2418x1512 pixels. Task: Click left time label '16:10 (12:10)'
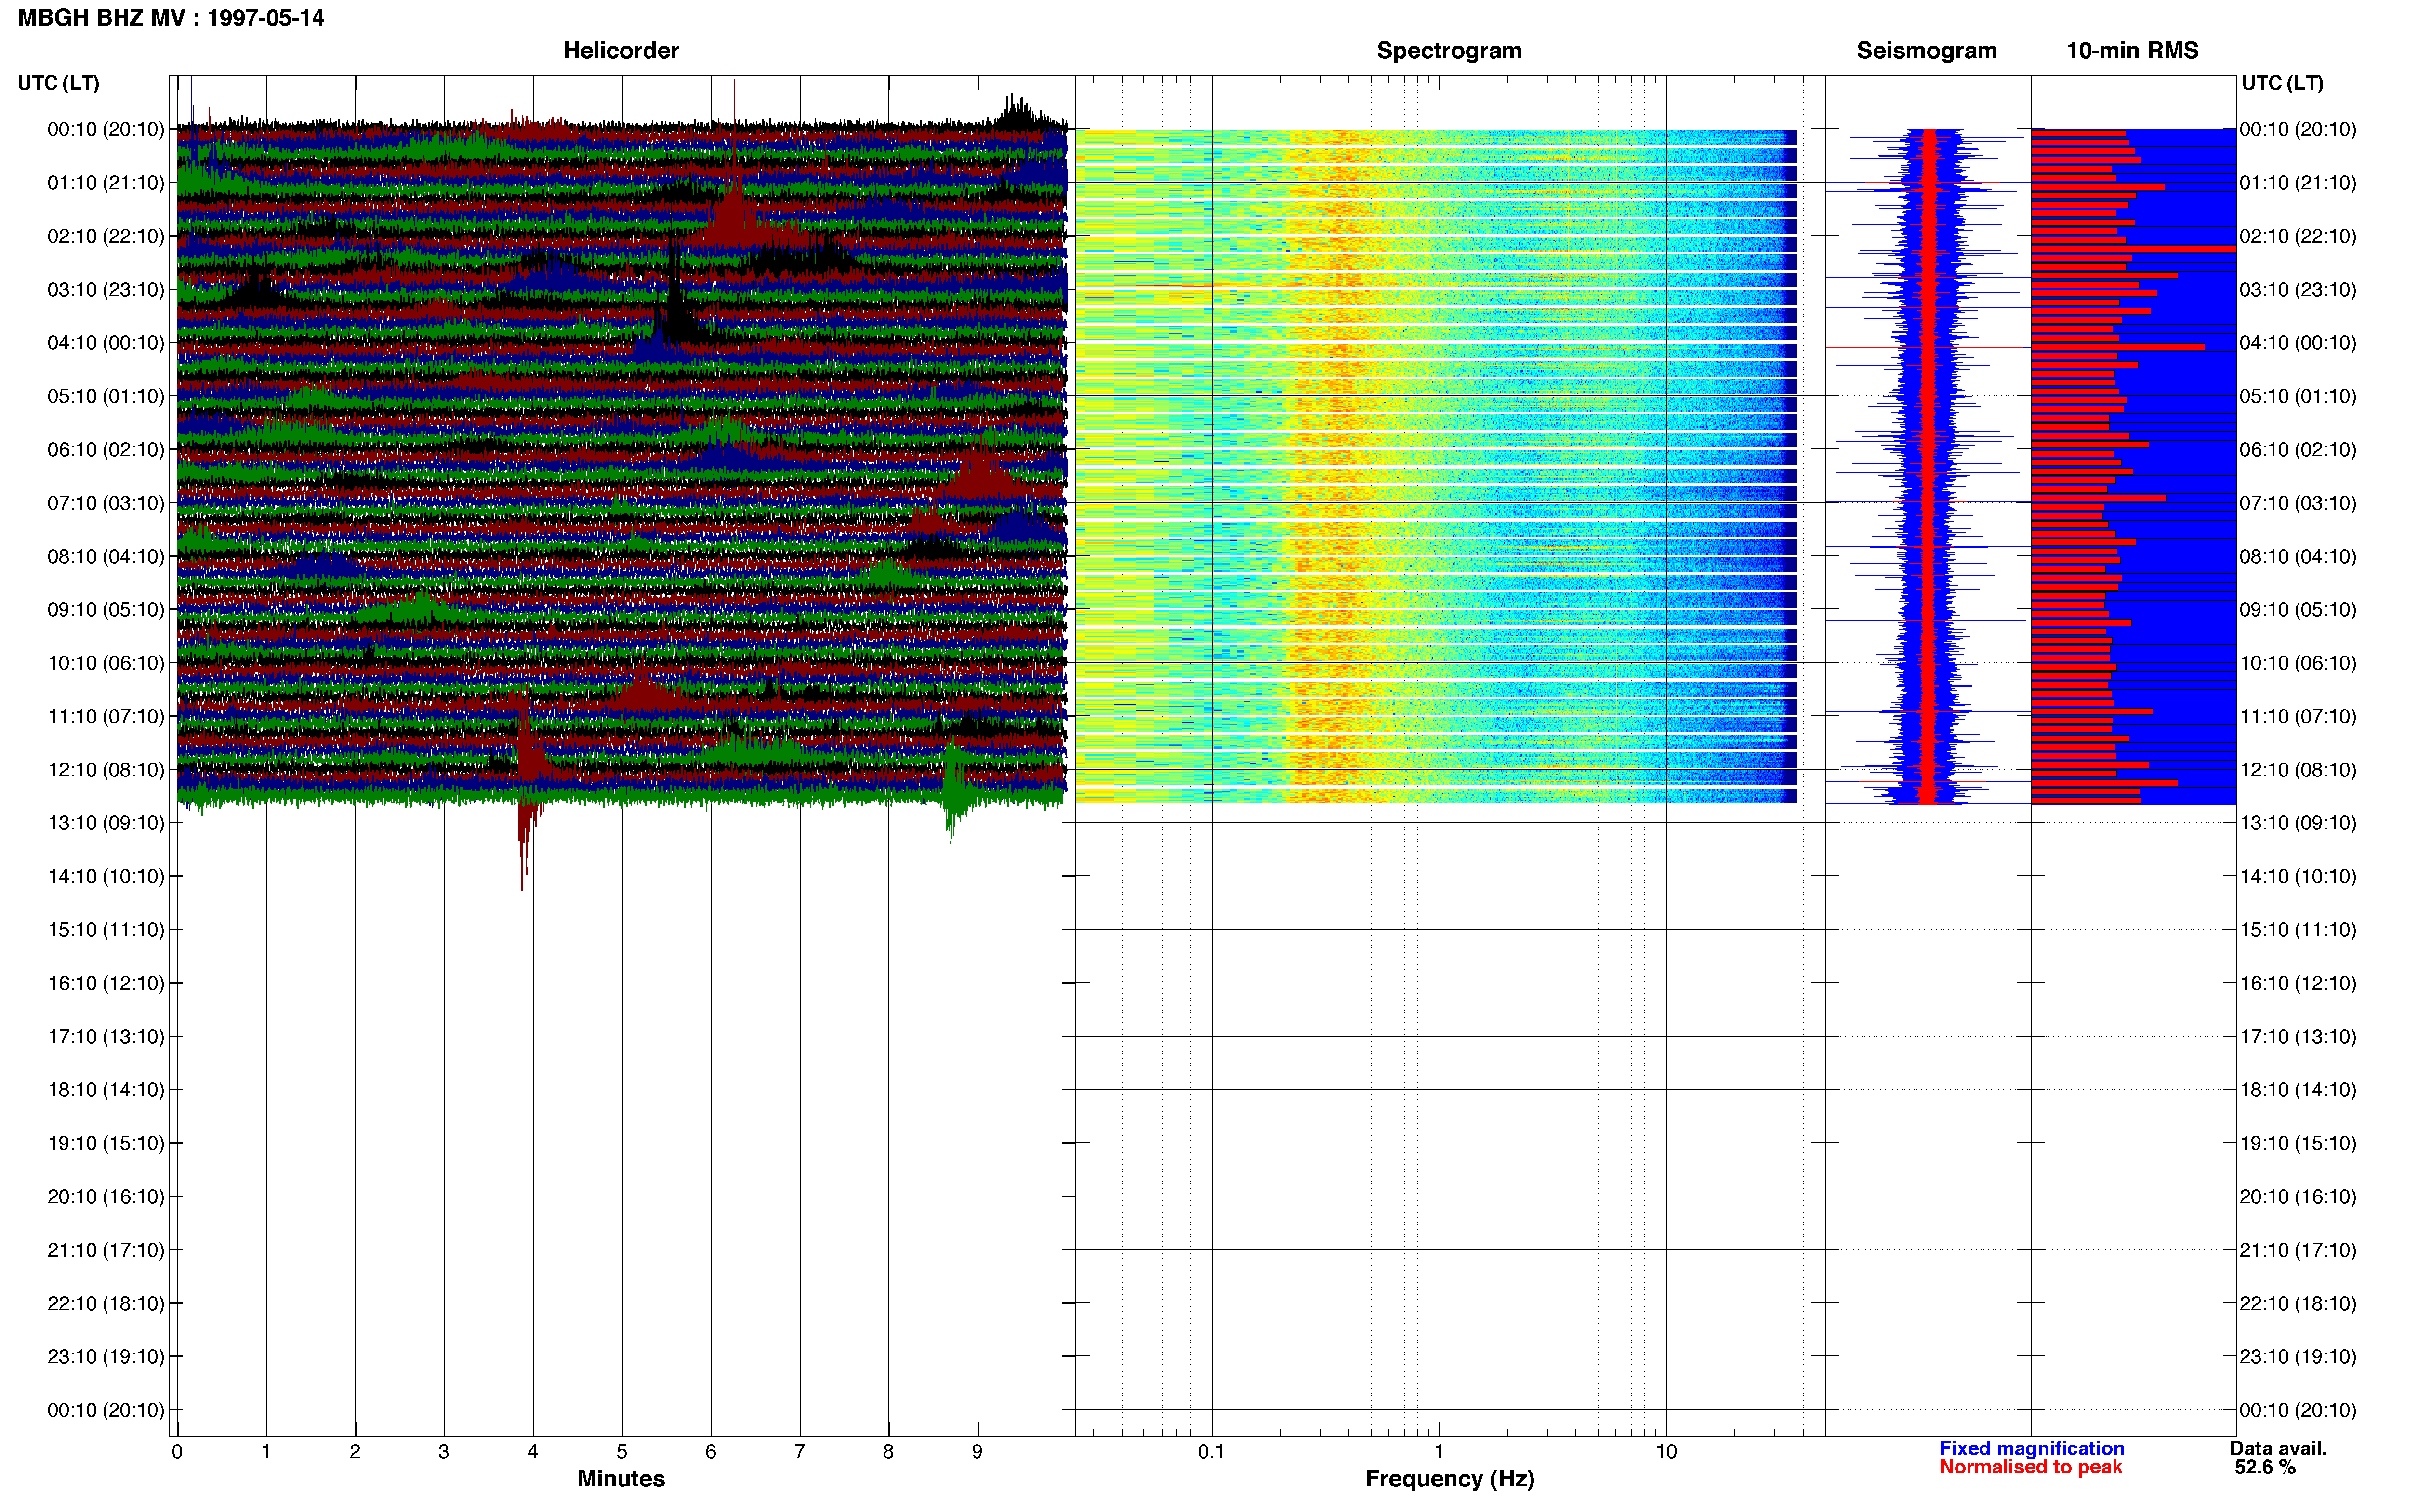coord(106,983)
